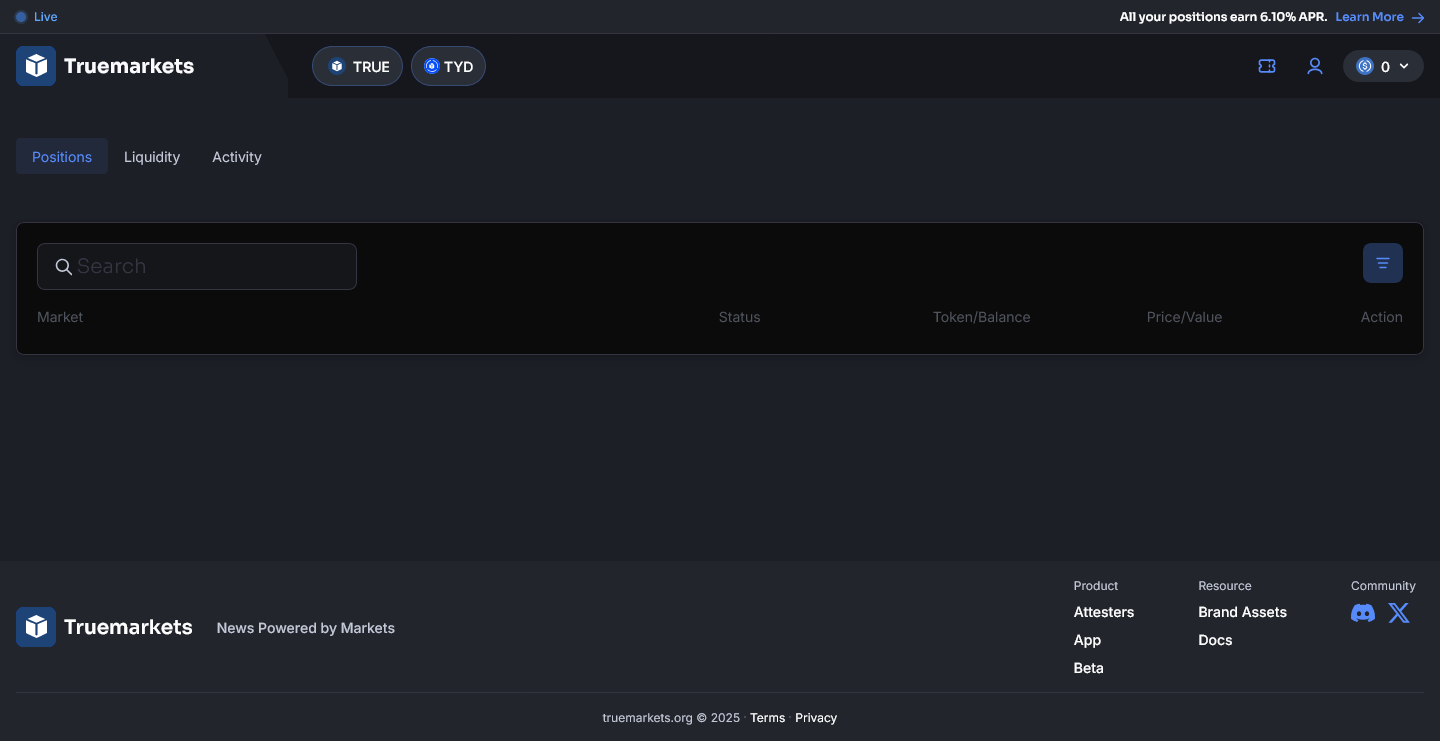Switch to the Activity tab
Screen dimensions: 1440x741
(236, 156)
